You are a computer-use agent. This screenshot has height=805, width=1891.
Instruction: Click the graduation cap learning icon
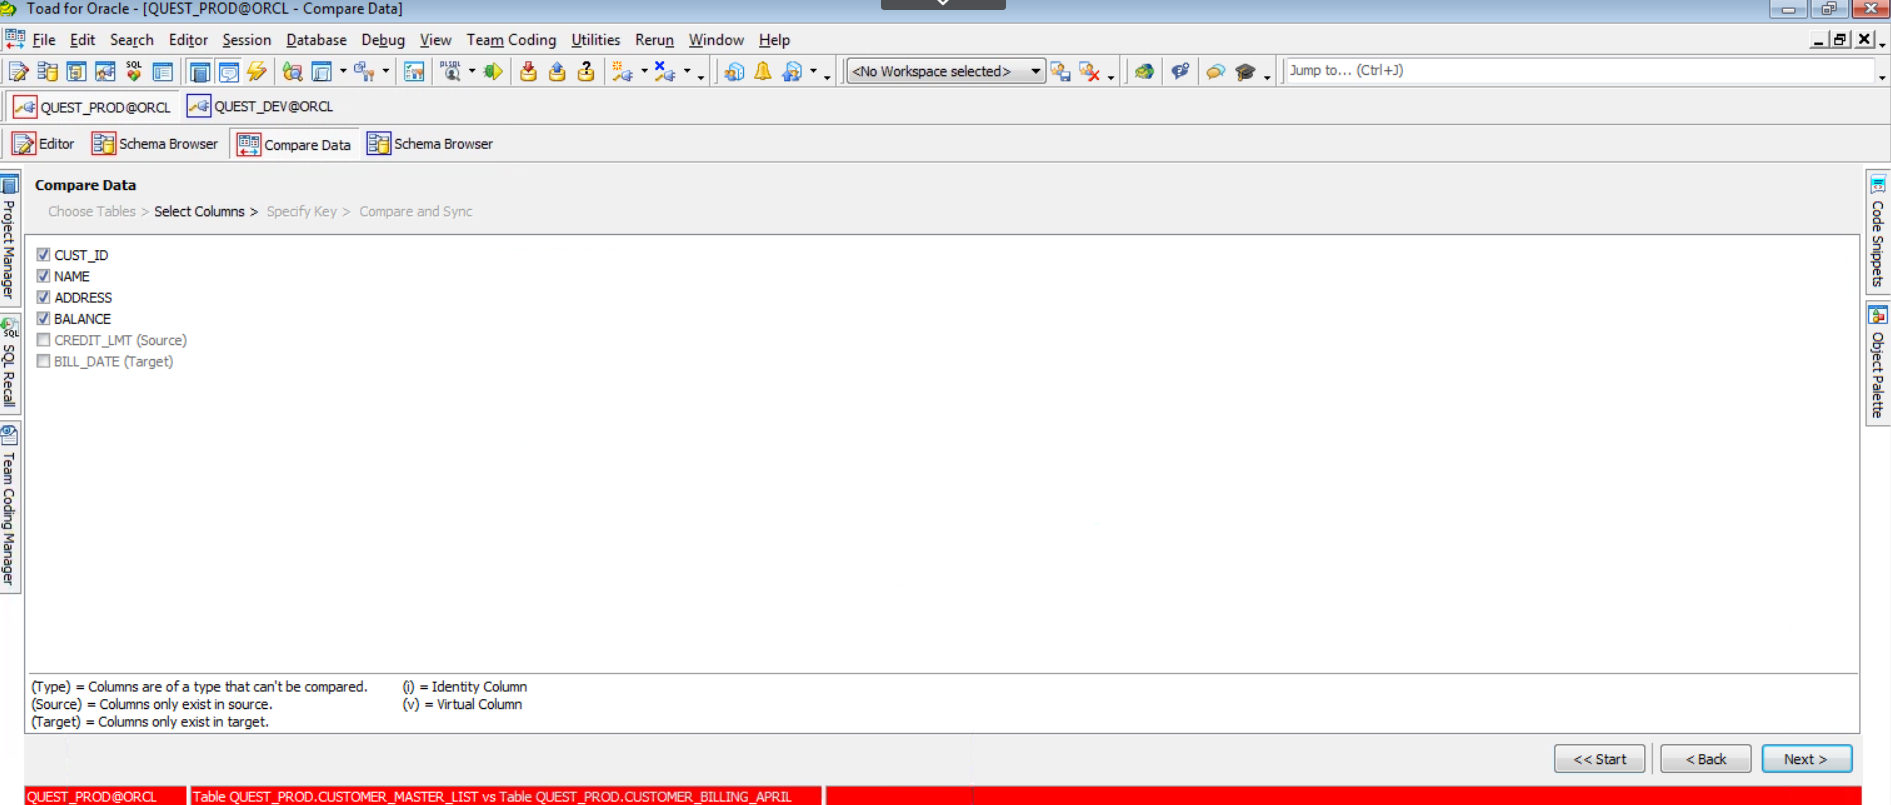tap(1245, 71)
